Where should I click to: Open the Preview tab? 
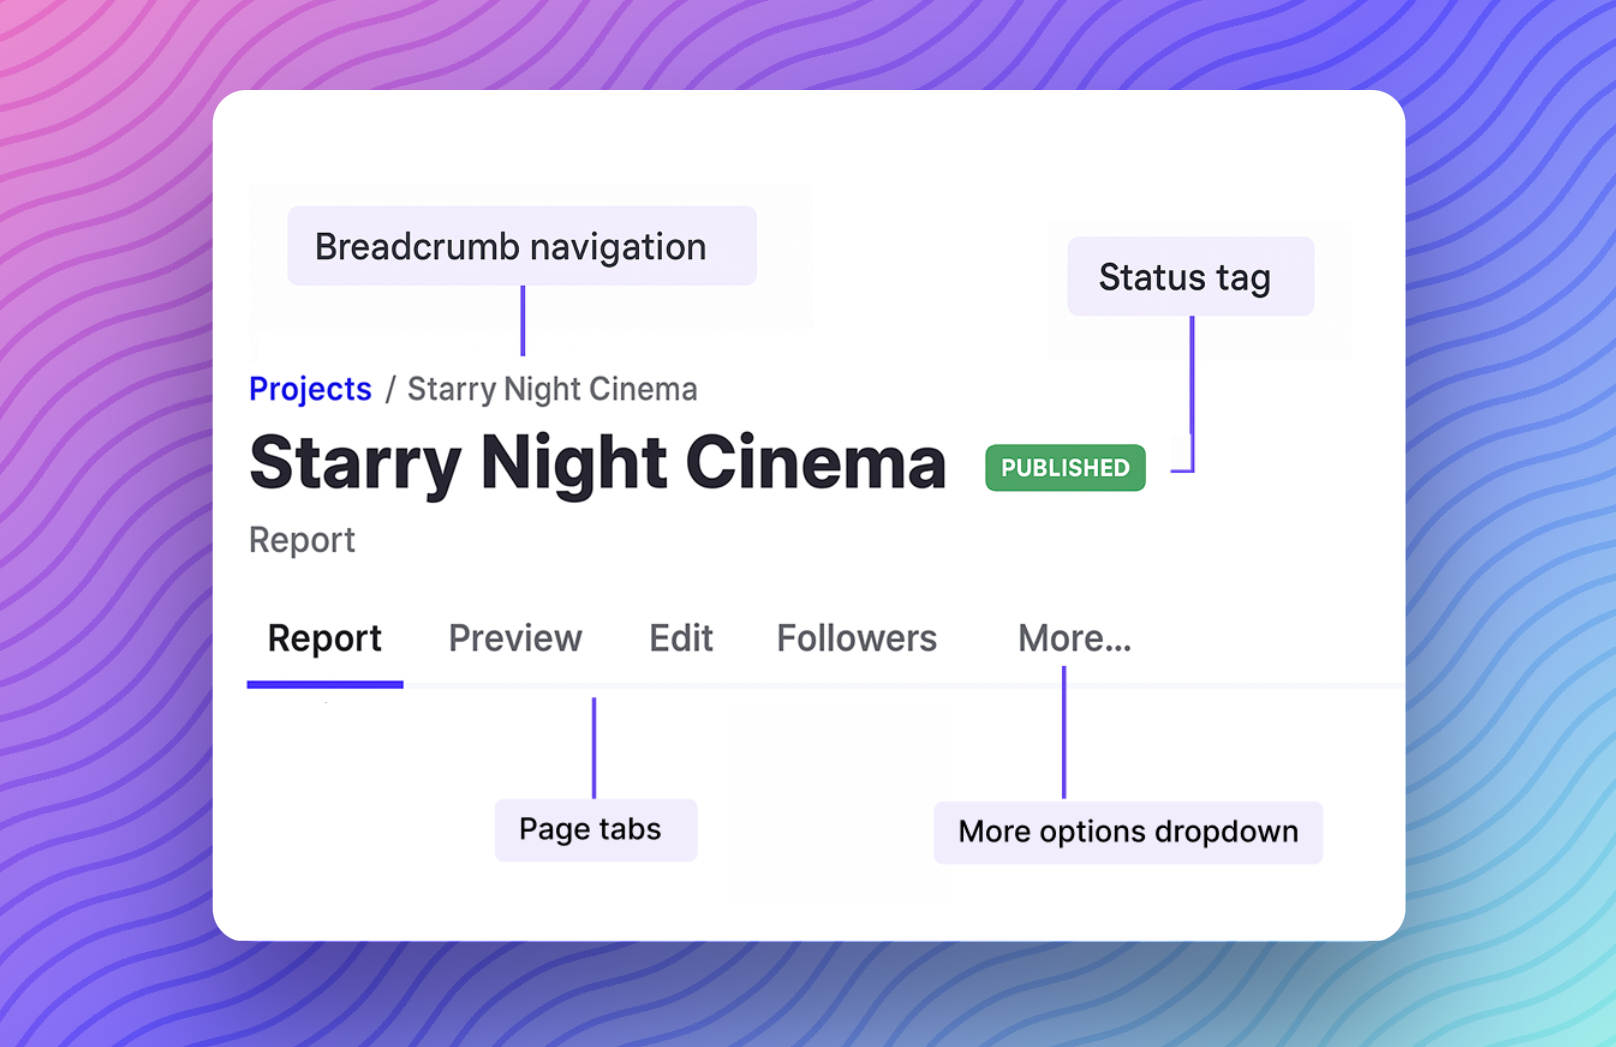[x=515, y=638]
